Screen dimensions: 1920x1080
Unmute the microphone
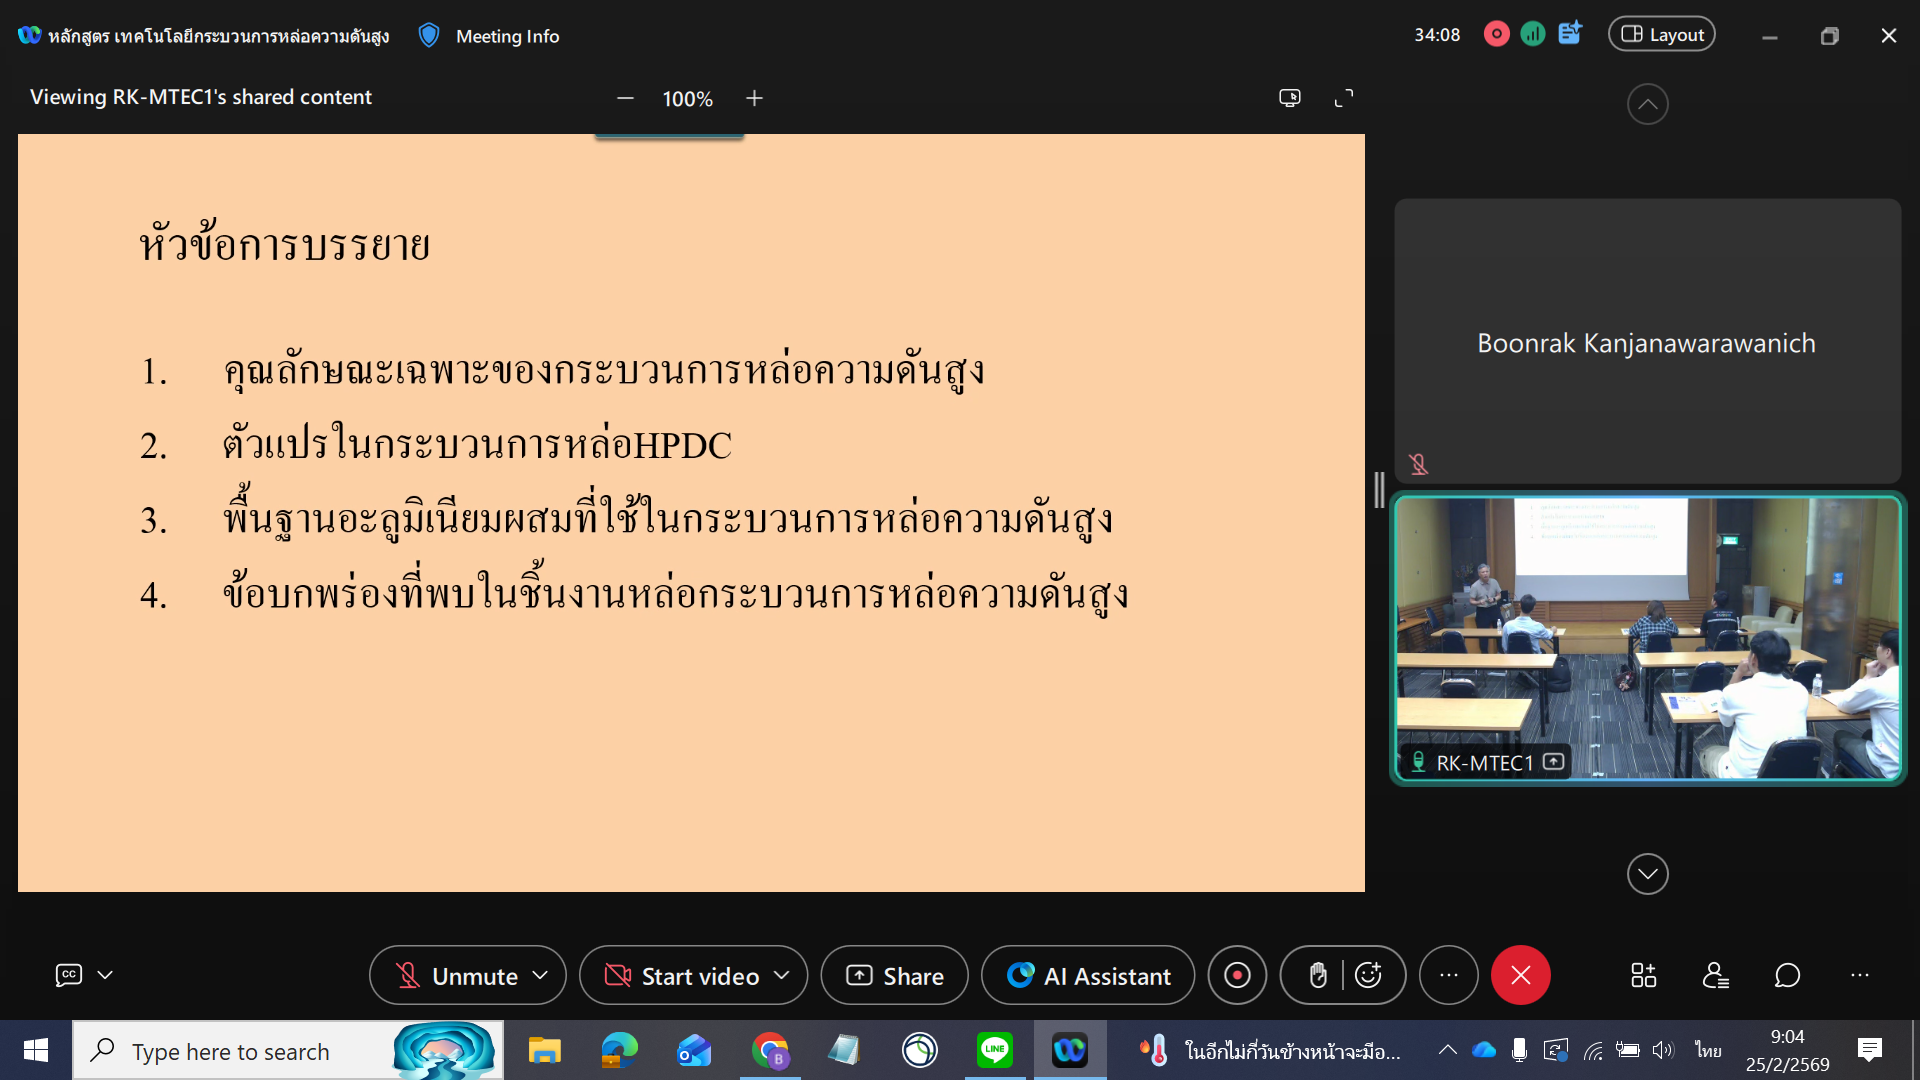pyautogui.click(x=456, y=975)
